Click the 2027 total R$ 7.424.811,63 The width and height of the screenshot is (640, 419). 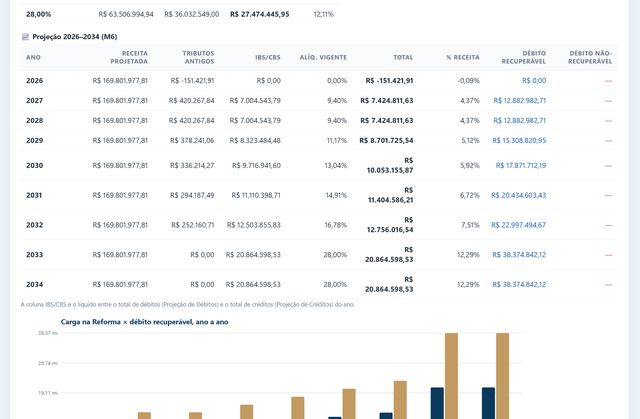(387, 101)
